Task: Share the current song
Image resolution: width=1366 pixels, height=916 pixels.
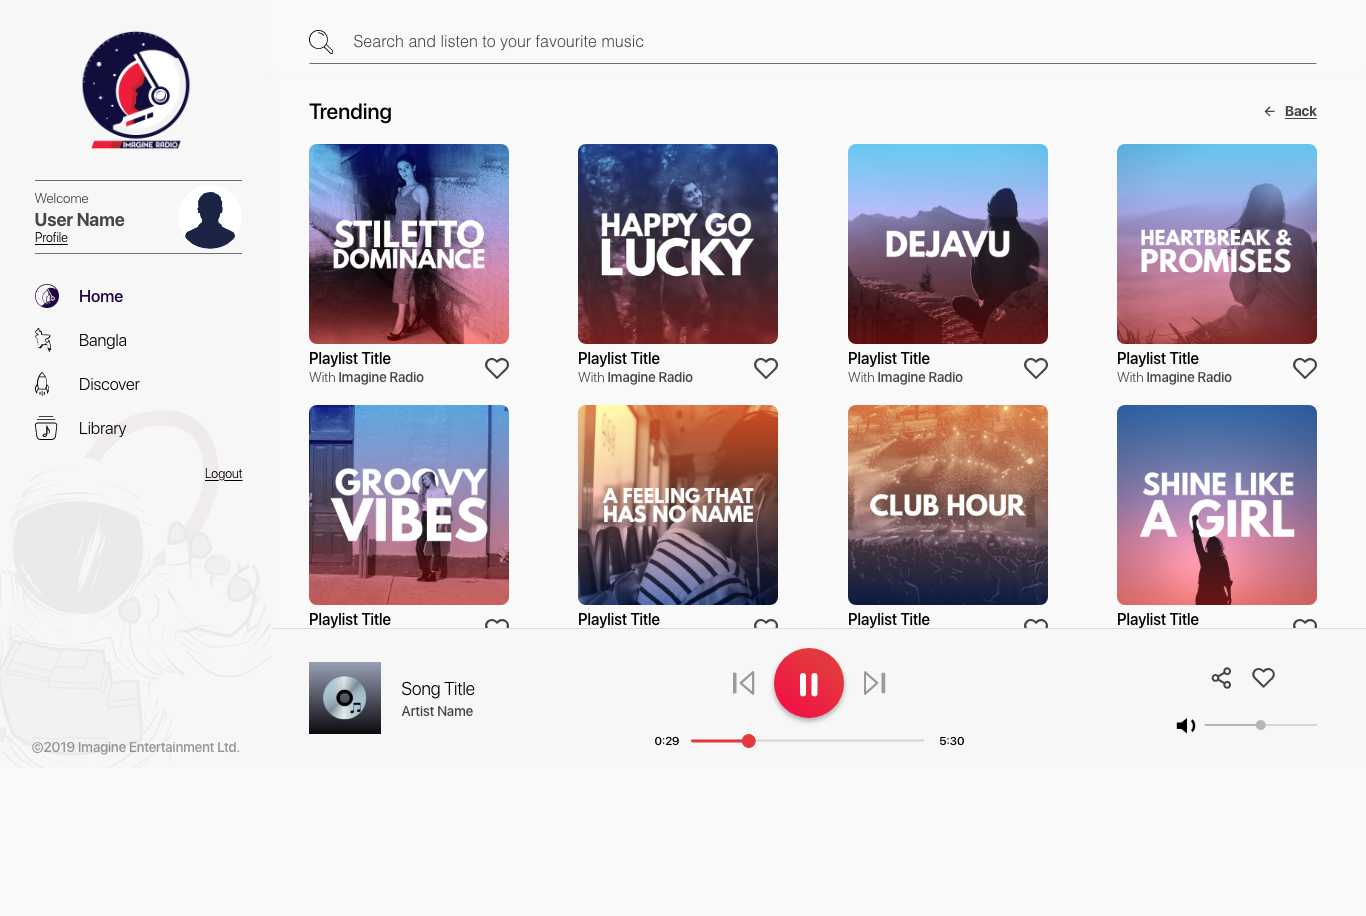Action: [1221, 678]
